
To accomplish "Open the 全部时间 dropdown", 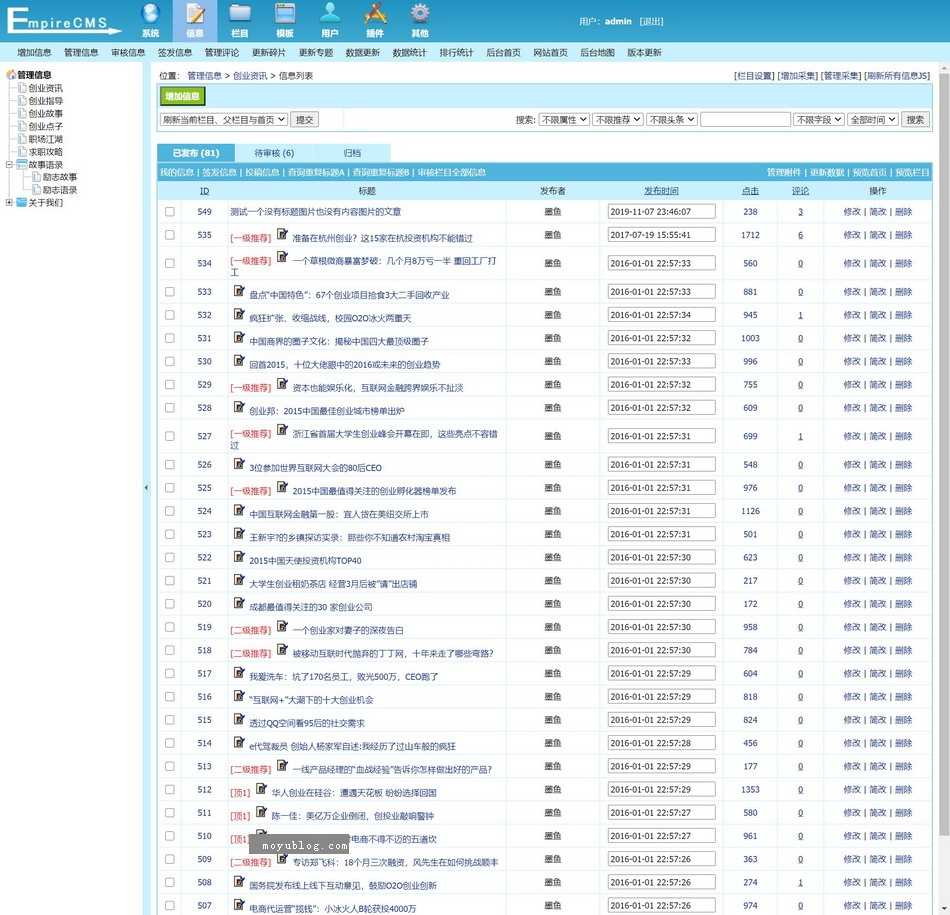I will point(872,119).
